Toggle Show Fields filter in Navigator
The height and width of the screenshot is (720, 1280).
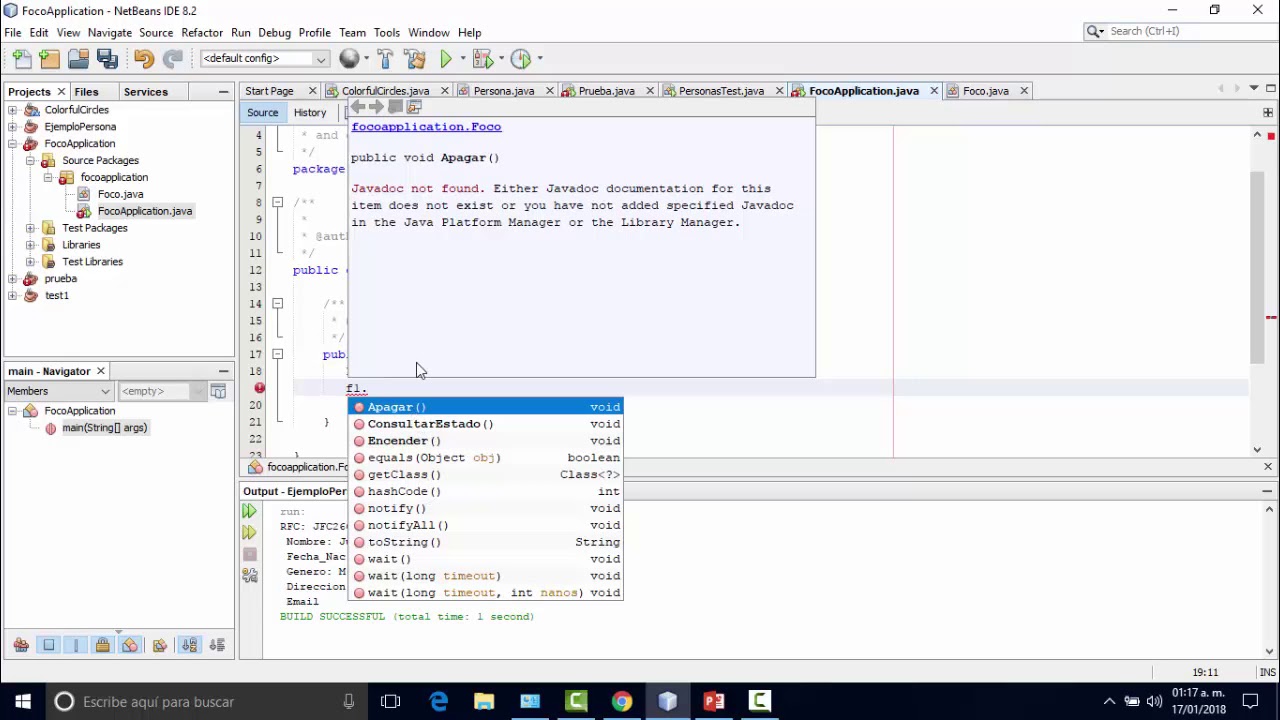(48, 645)
